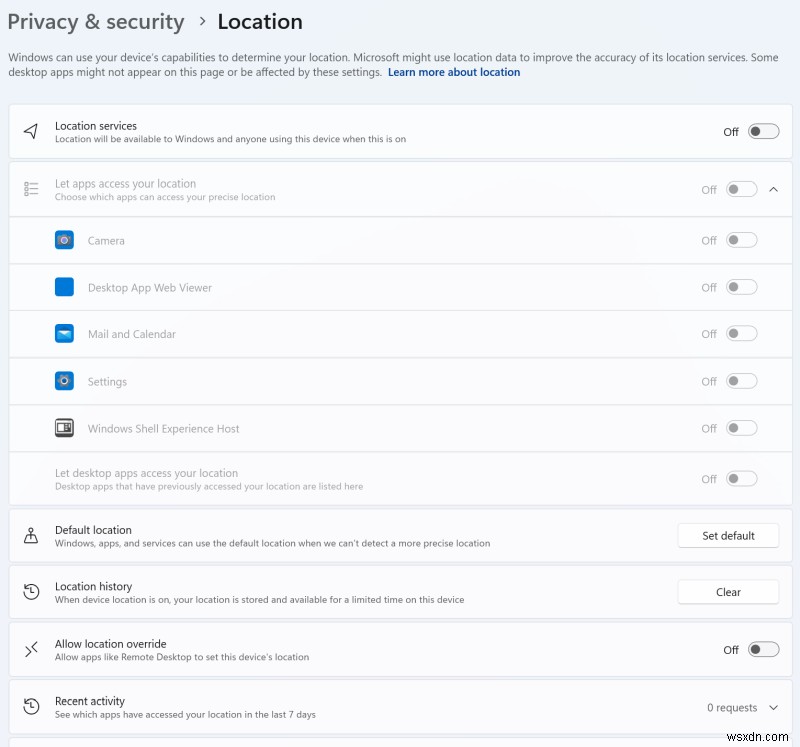This screenshot has height=747, width=800.
Task: Click 'Desktop App Web Viewer' label
Action: (x=150, y=287)
